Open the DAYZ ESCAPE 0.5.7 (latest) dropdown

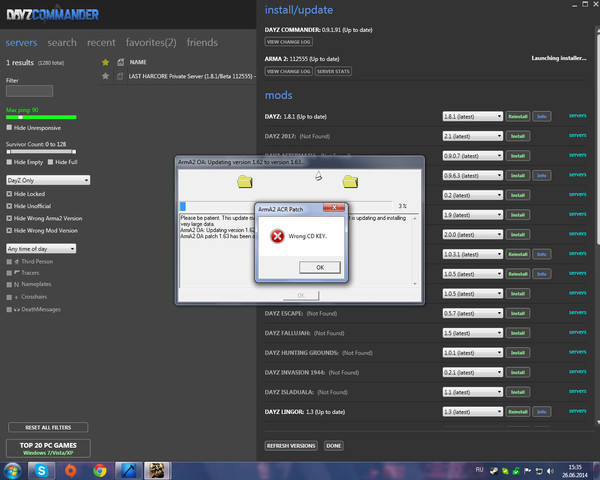pos(473,313)
